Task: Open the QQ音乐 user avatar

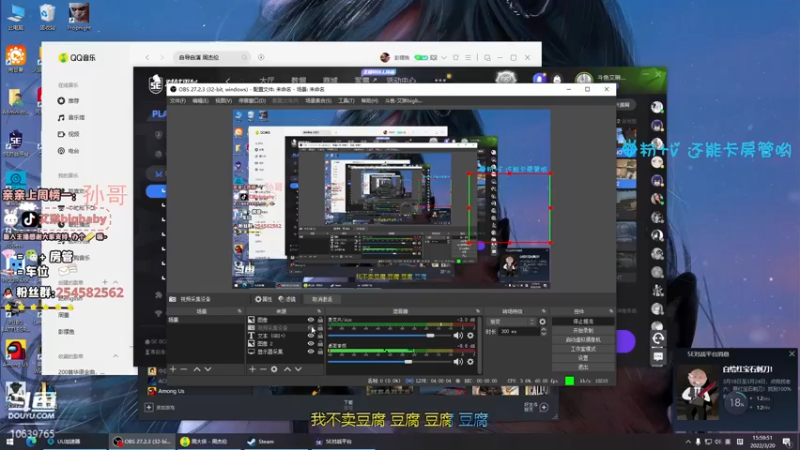Action: (385, 57)
